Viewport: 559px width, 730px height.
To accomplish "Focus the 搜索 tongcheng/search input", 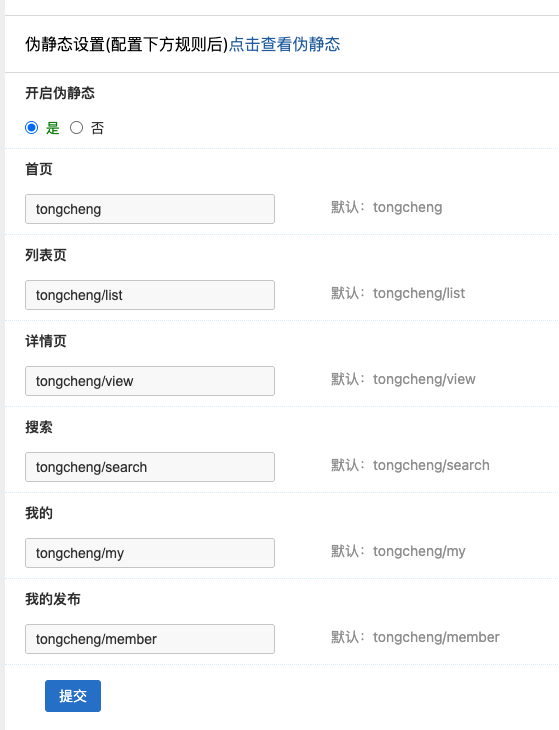I will (150, 467).
